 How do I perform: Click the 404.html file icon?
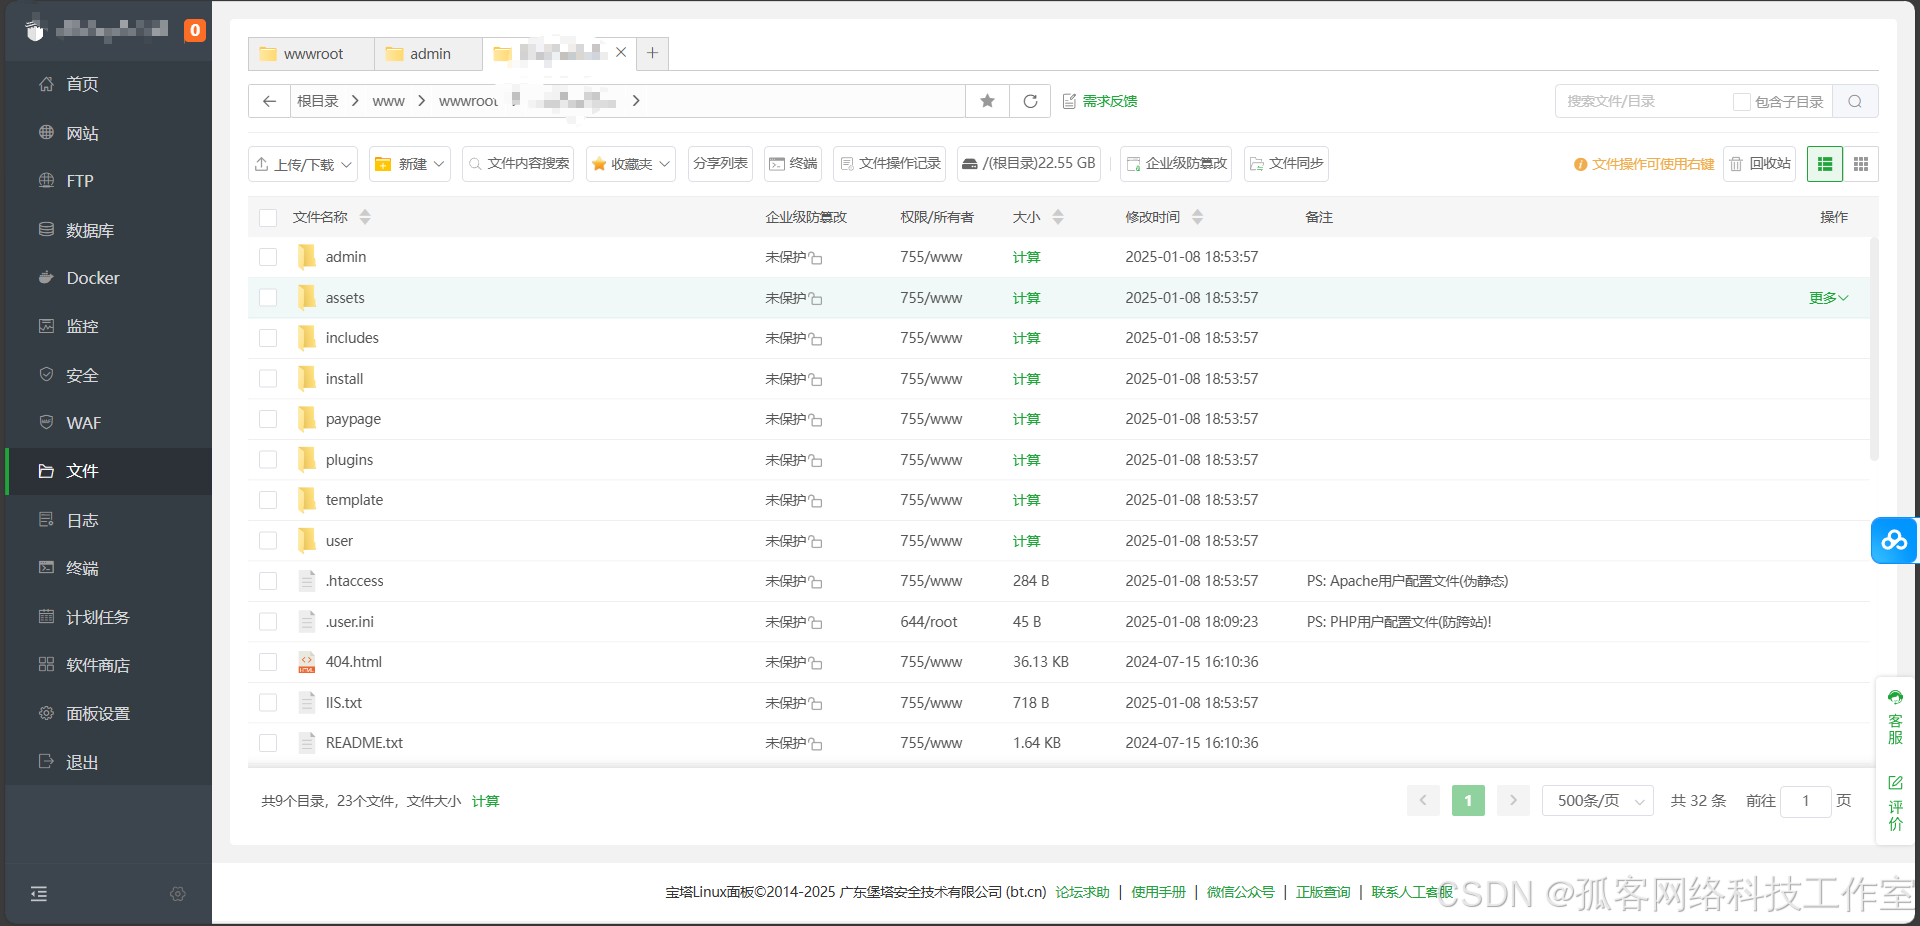[307, 662]
